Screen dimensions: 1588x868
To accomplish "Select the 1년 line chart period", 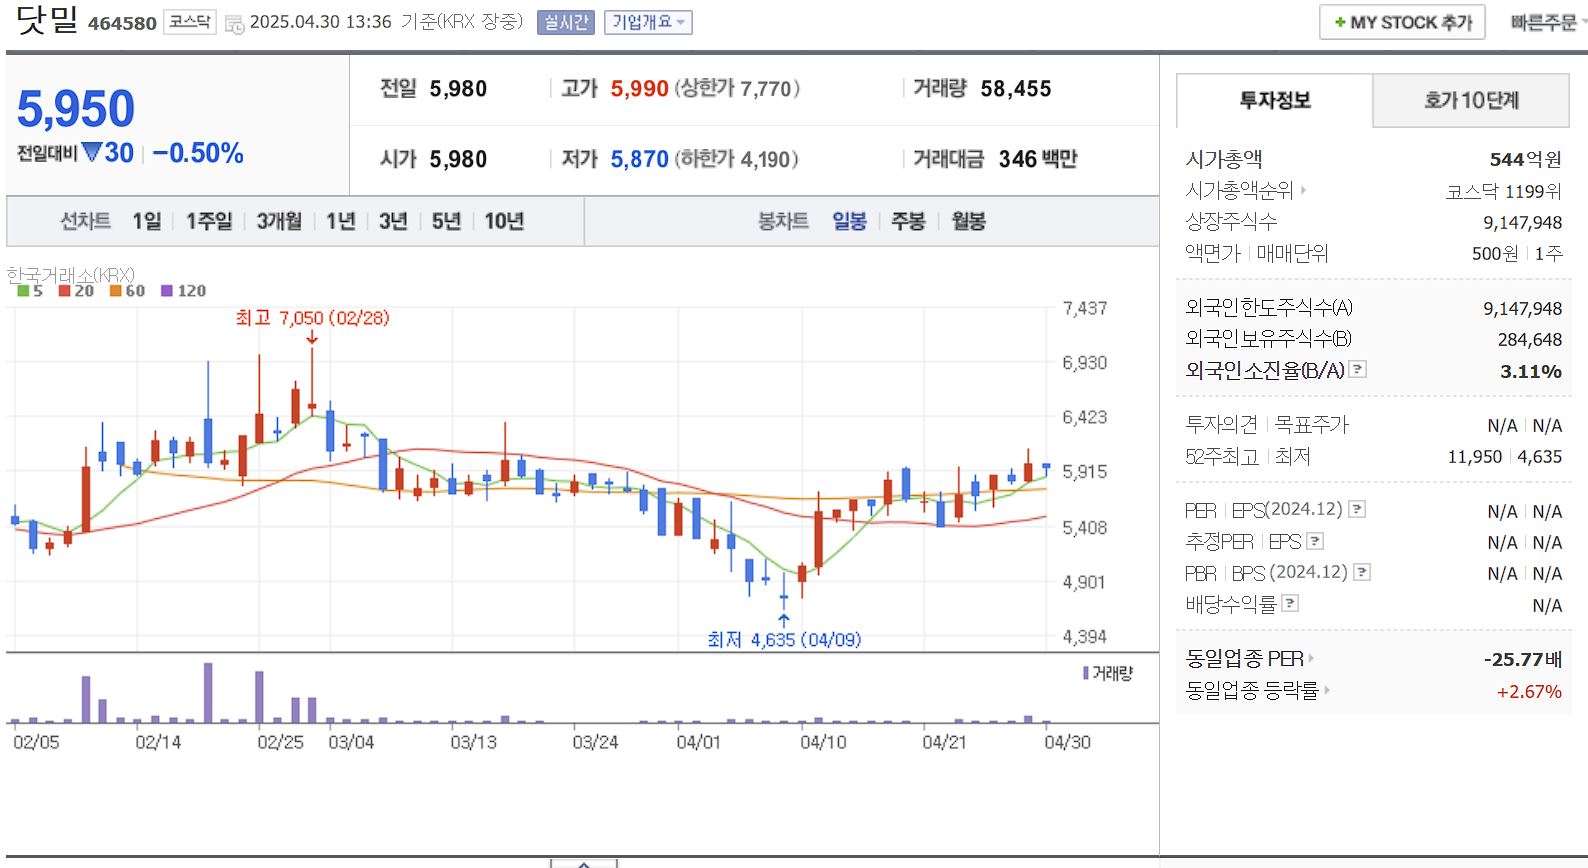I will [341, 221].
